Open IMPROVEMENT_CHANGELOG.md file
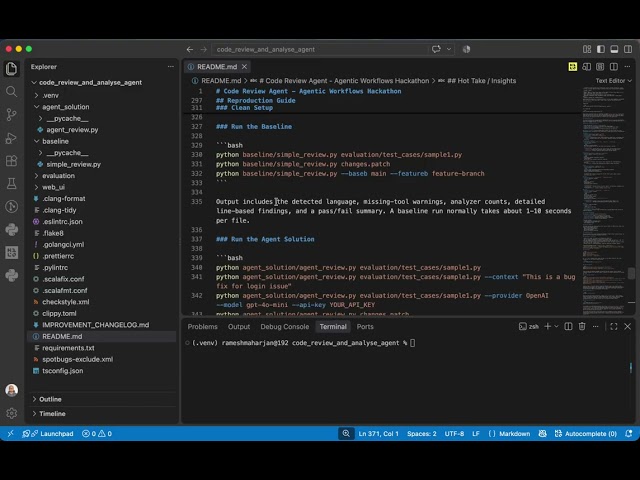The image size is (640, 480). coord(96,325)
